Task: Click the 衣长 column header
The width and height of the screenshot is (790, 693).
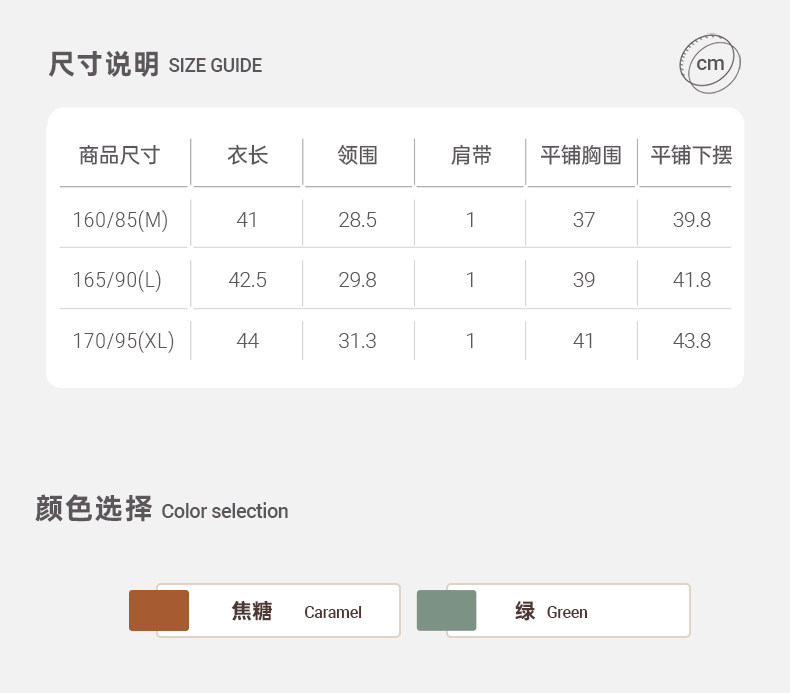Action: click(247, 156)
